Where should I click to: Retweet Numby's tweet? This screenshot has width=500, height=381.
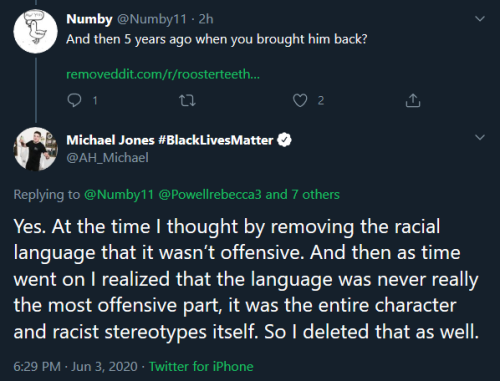point(187,100)
